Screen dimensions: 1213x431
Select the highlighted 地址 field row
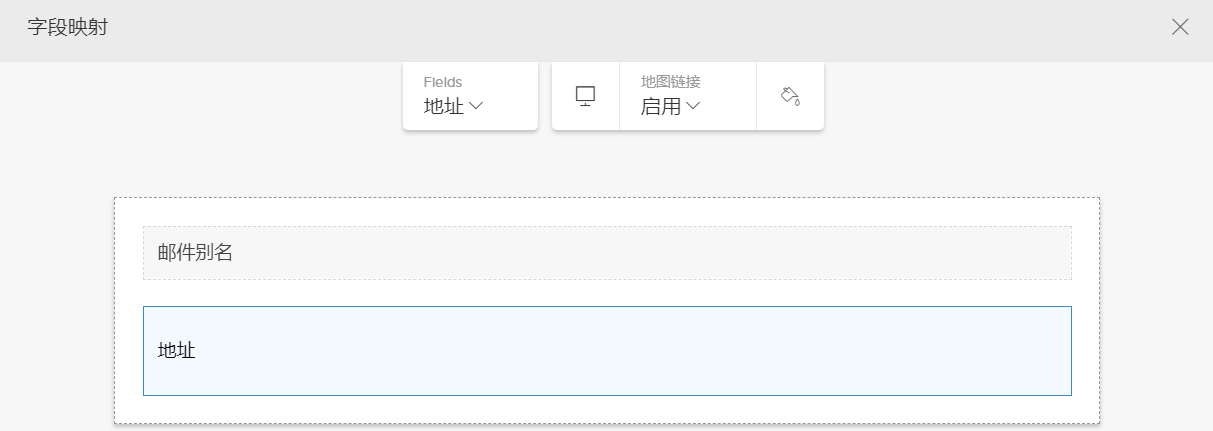tap(607, 351)
